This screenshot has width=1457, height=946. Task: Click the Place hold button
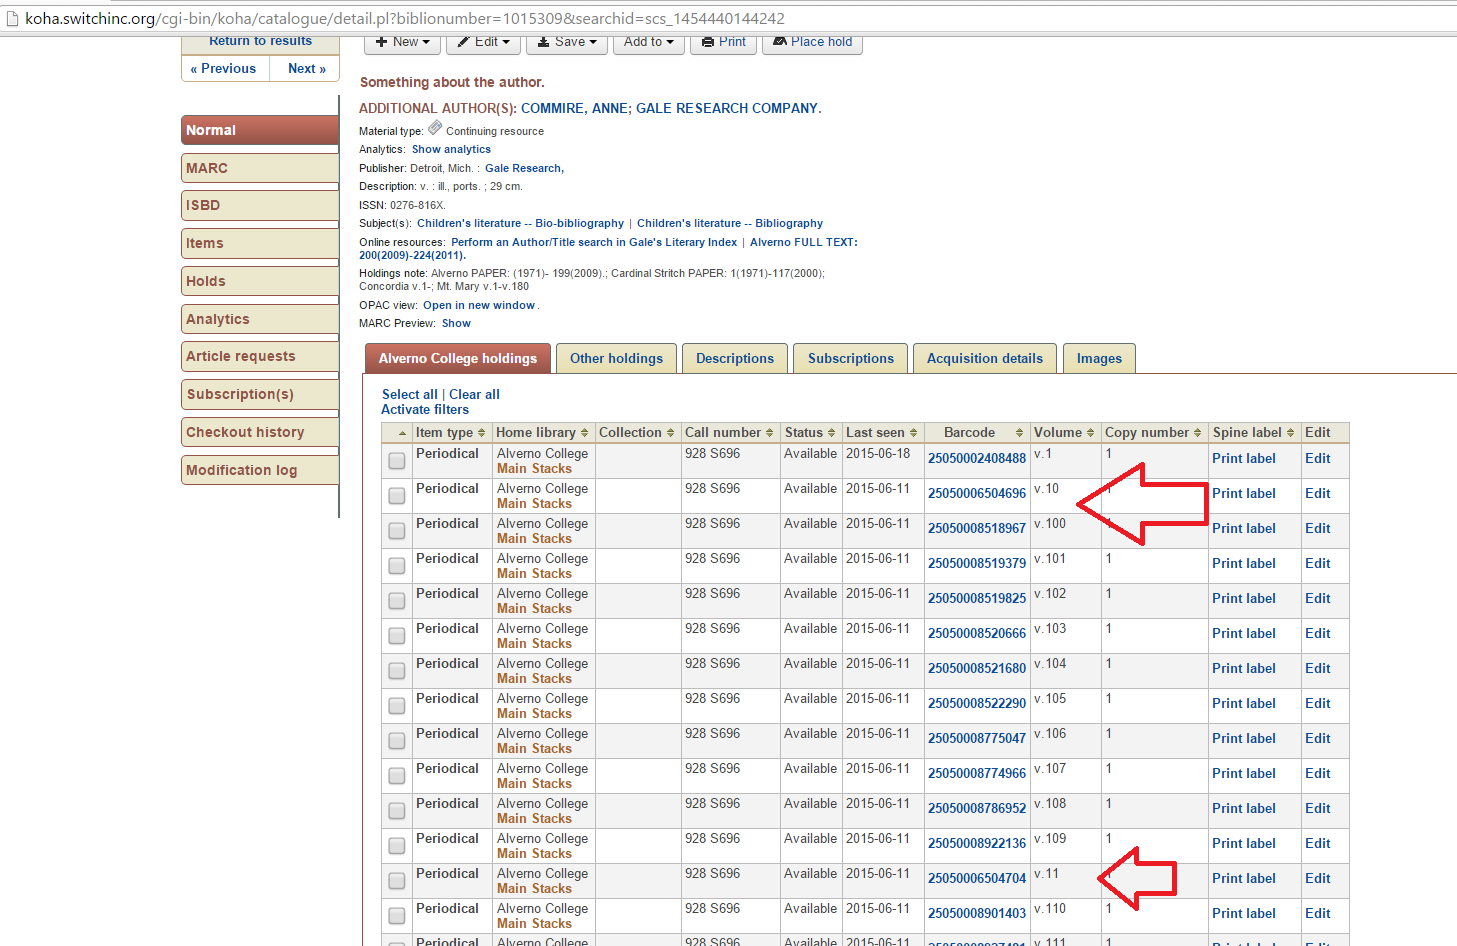pos(812,42)
